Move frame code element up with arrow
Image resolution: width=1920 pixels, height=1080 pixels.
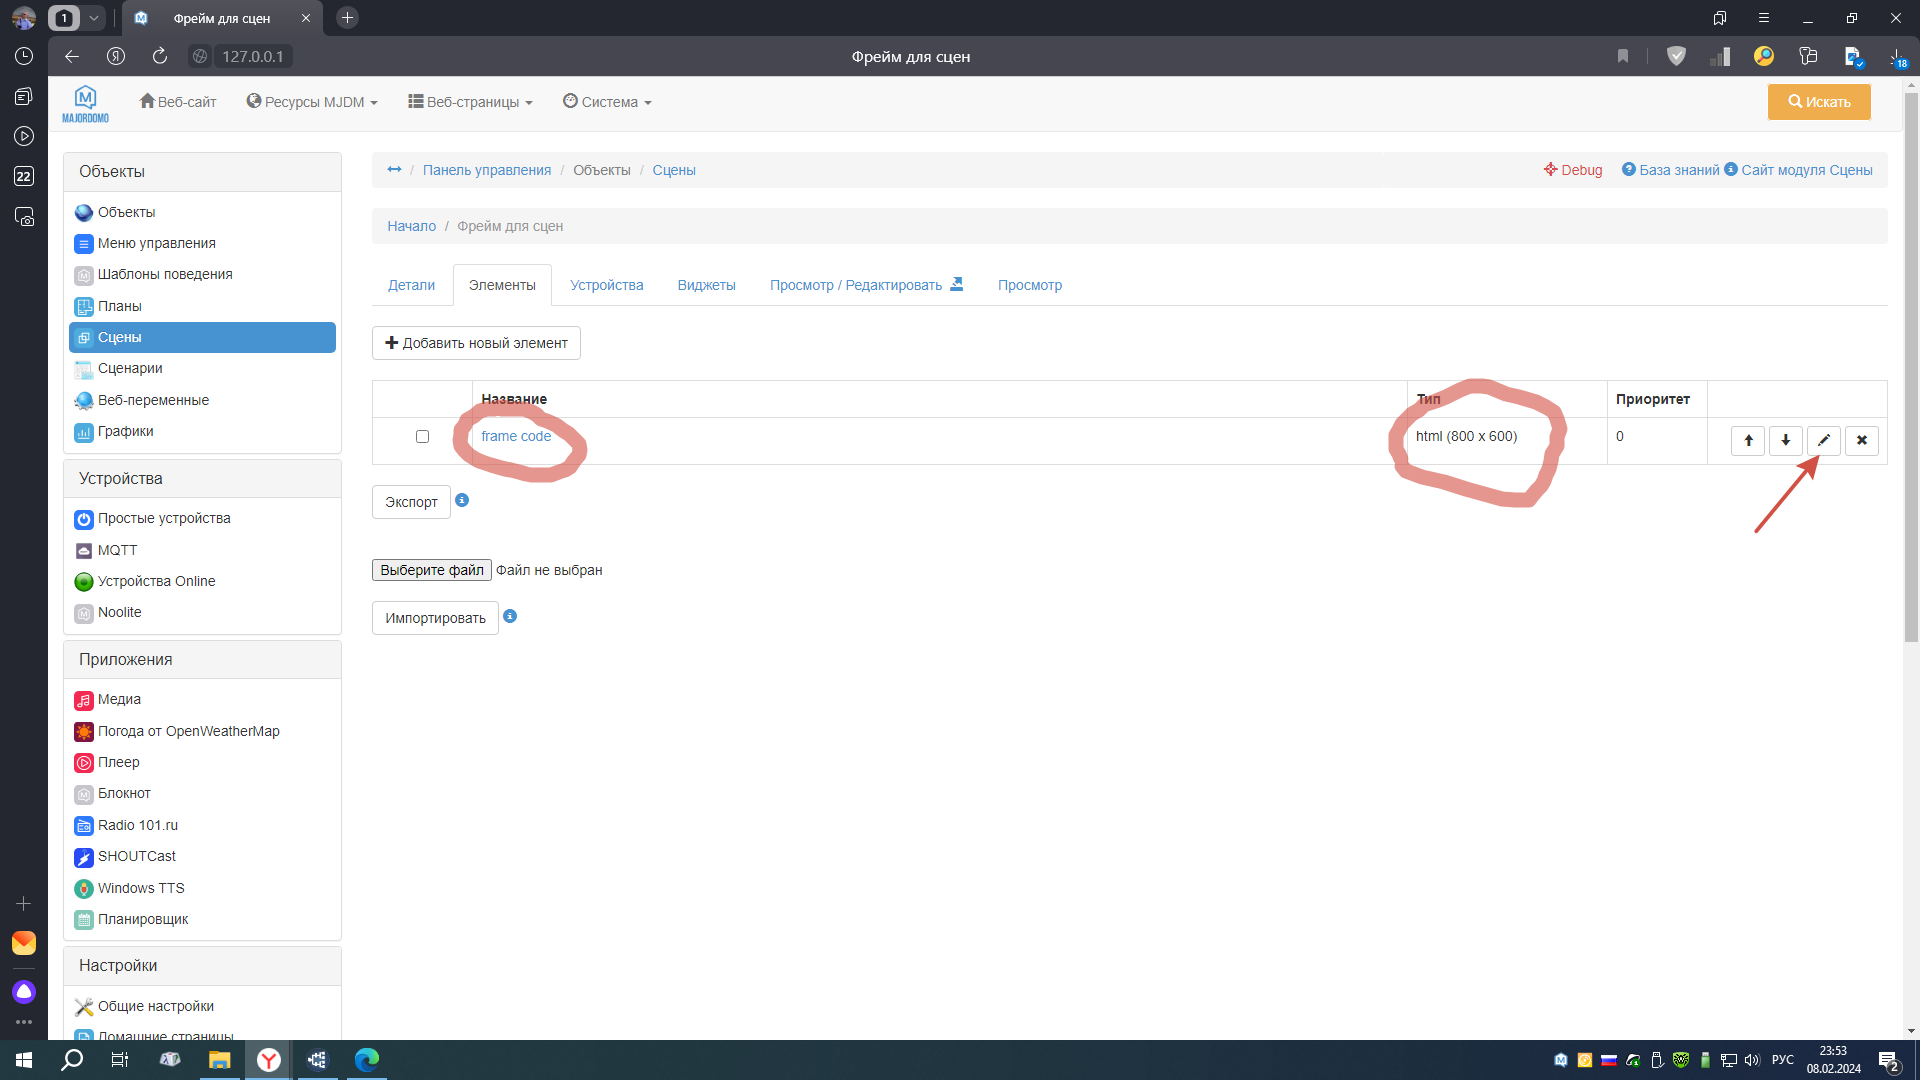[1748, 441]
